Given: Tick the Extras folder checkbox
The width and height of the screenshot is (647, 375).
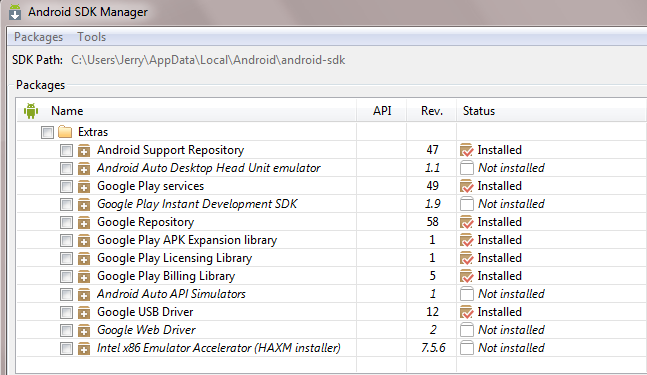Looking at the screenshot, I should pos(47,132).
